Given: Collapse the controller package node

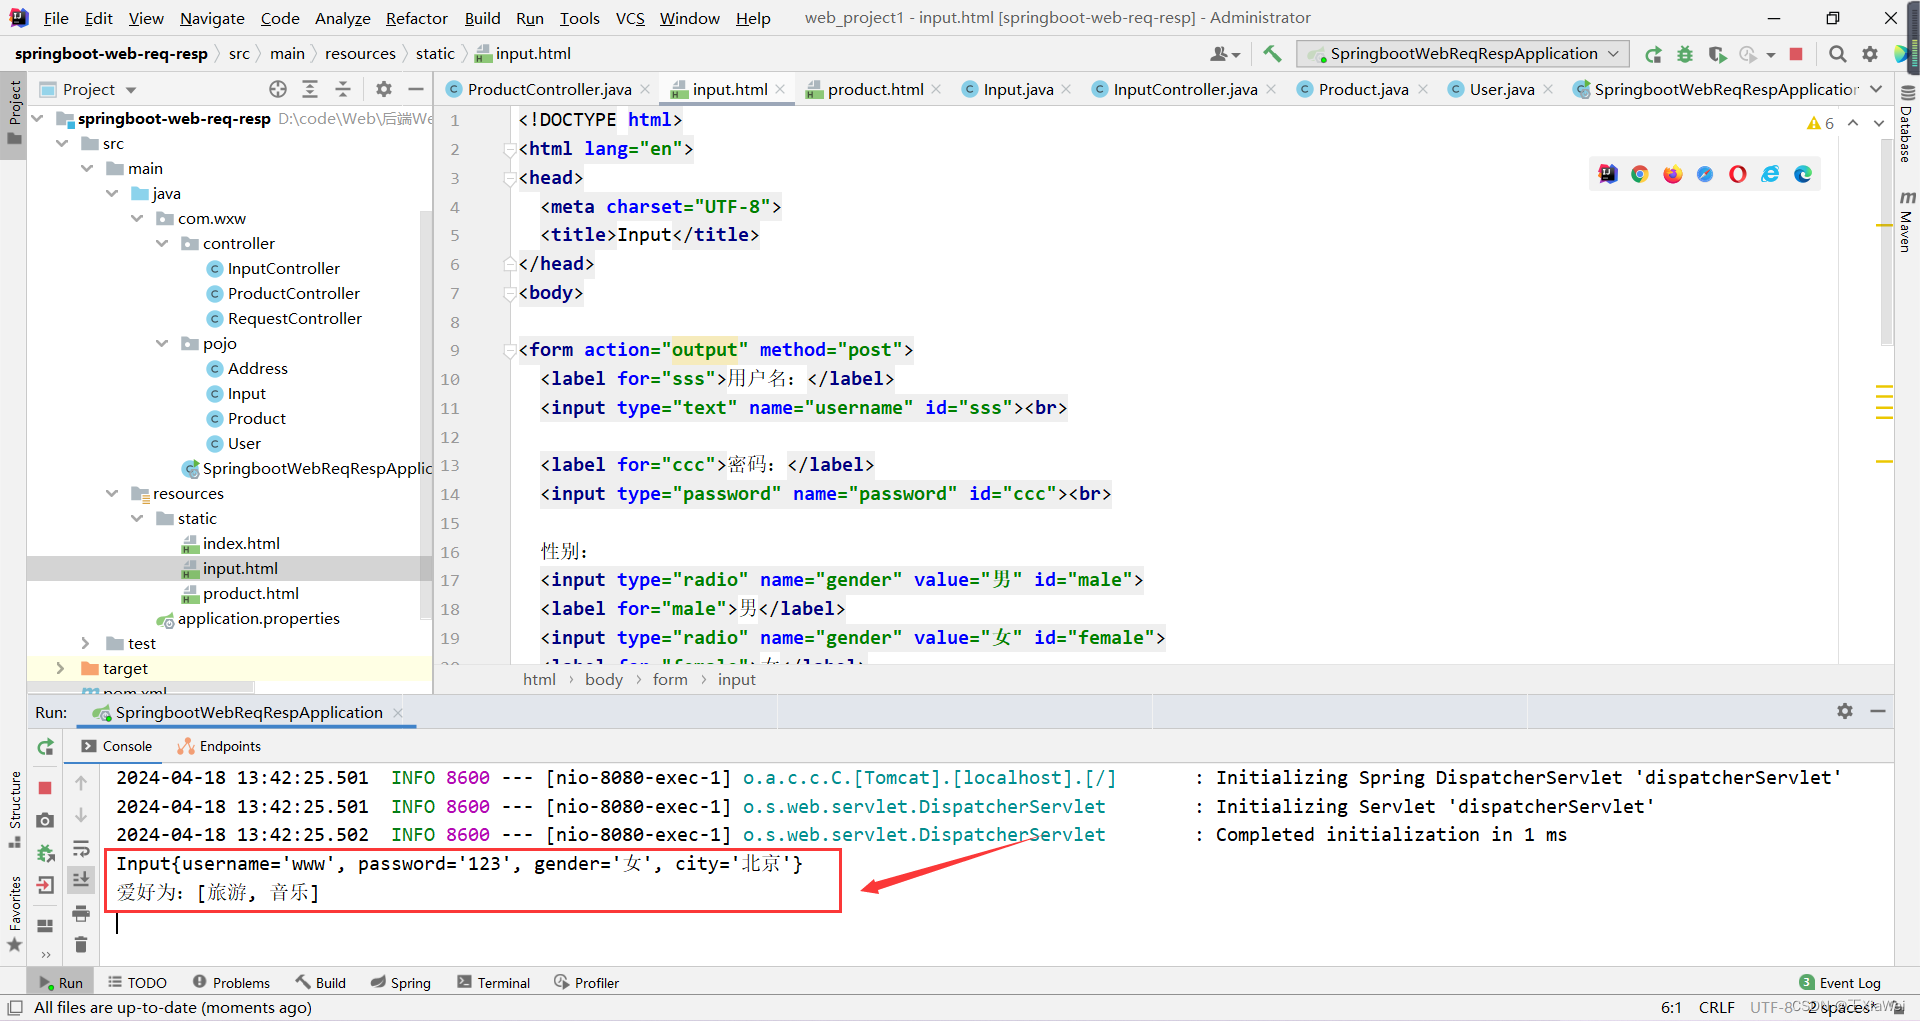Looking at the screenshot, I should (x=162, y=243).
